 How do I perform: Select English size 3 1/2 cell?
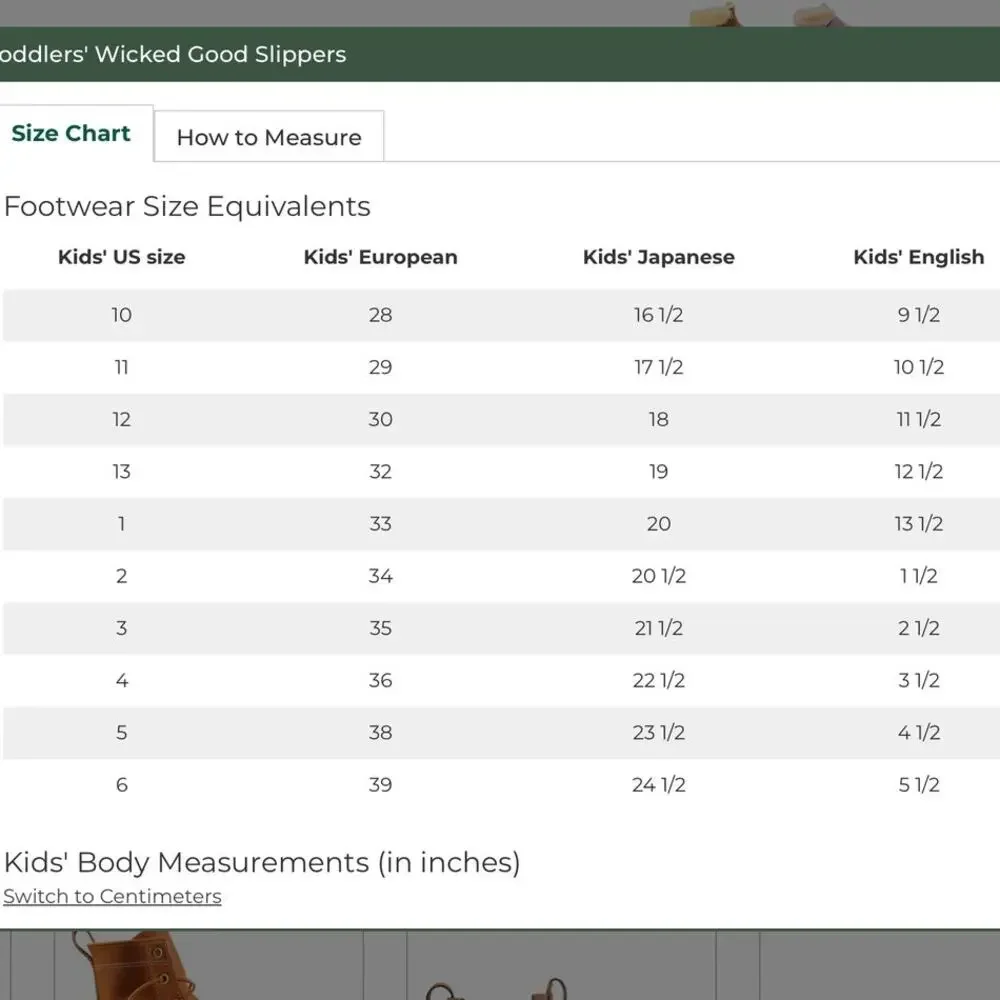918,680
